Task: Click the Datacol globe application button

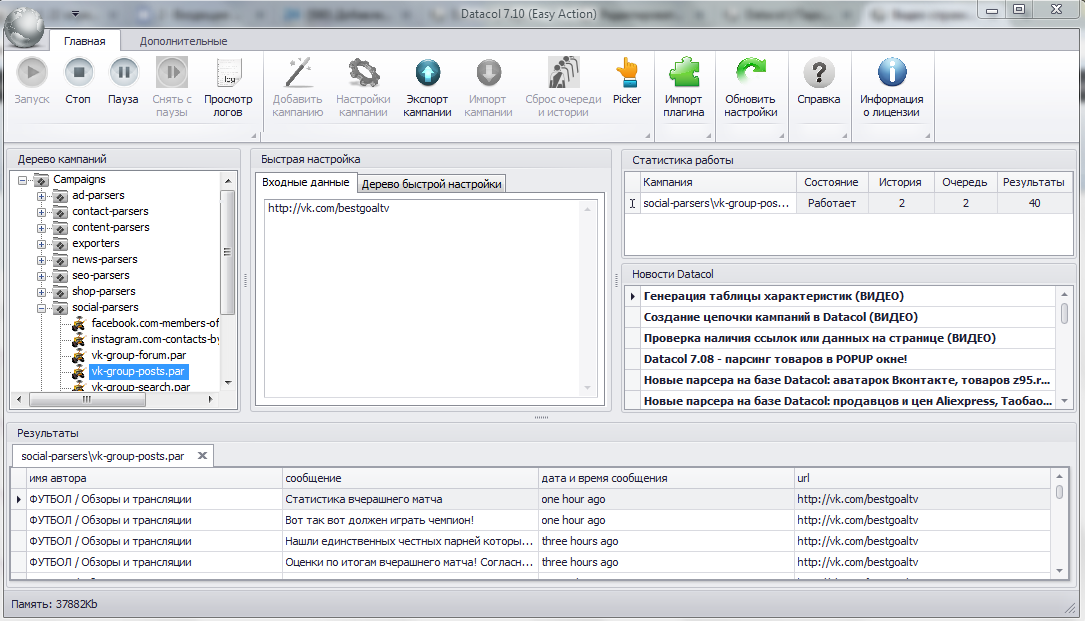Action: coord(24,26)
